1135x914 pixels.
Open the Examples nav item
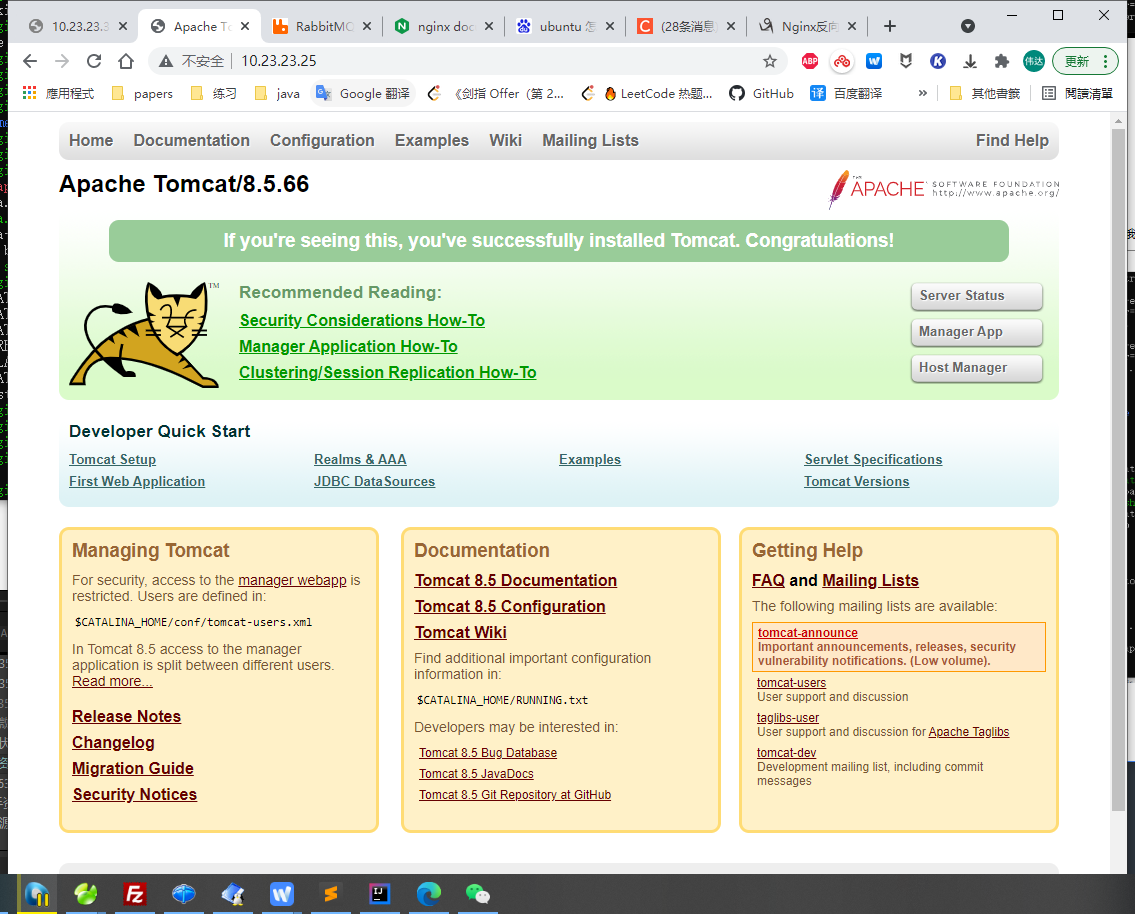pyautogui.click(x=431, y=140)
